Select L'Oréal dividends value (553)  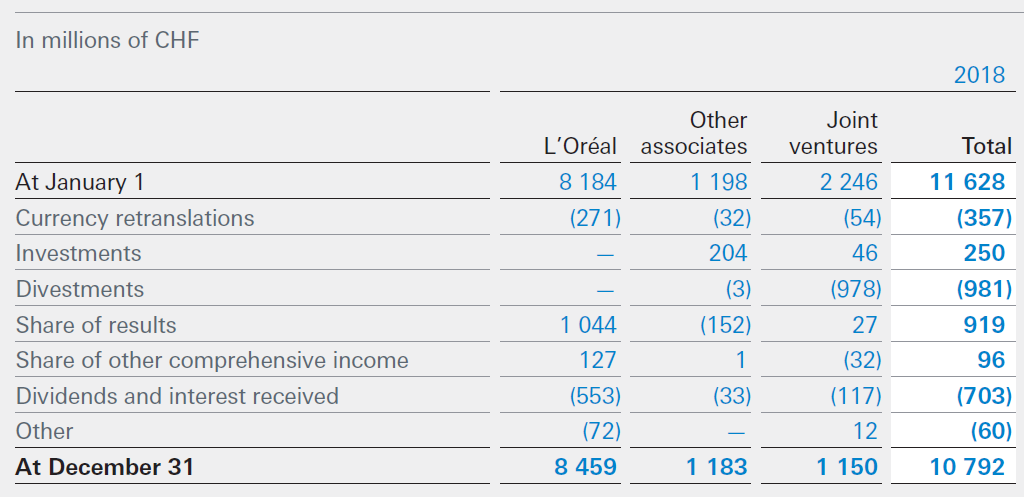pos(595,396)
